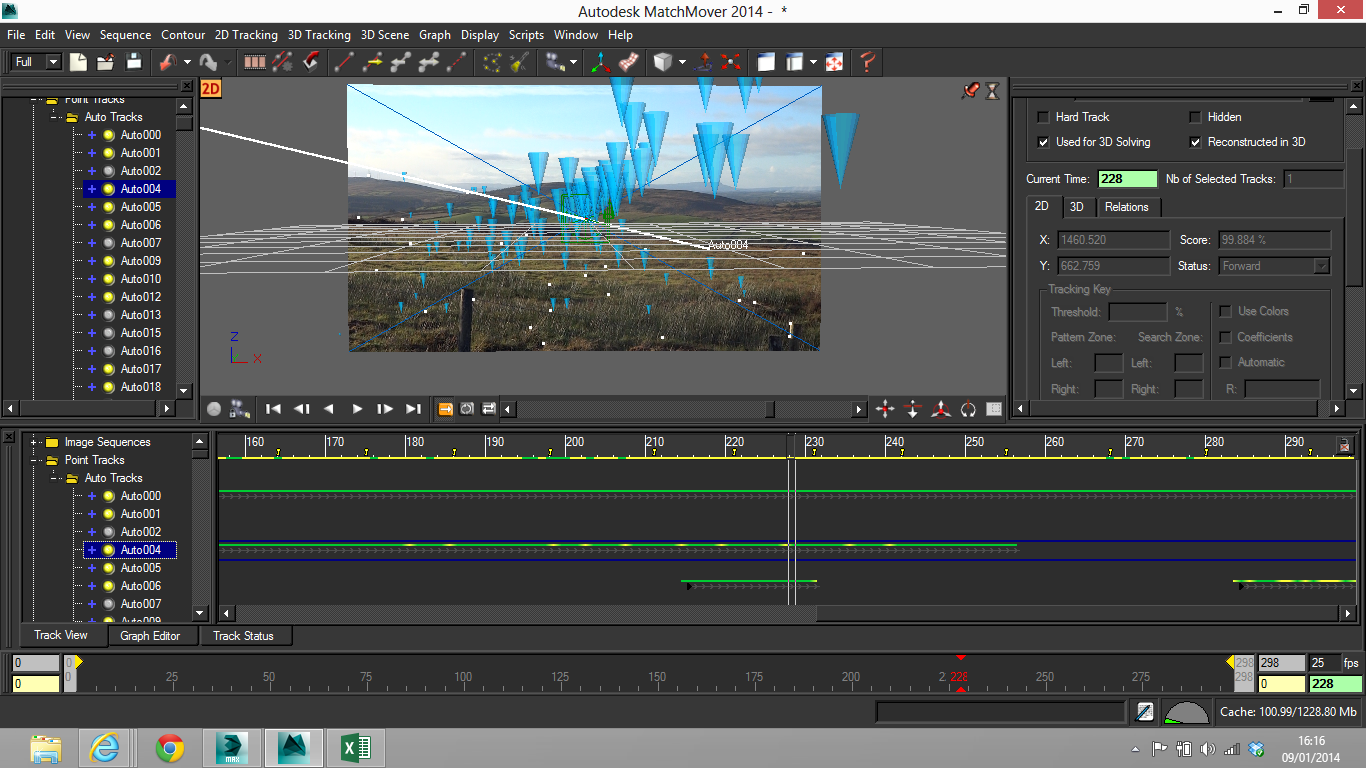Click the play forward button
Screen dimensions: 1366x768
click(x=357, y=409)
